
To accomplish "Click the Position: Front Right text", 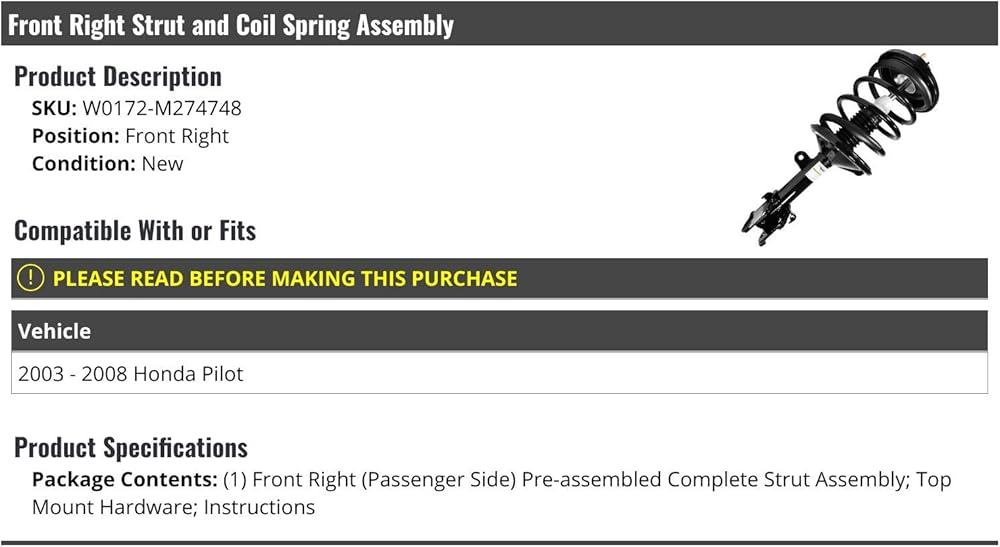I will click(x=130, y=136).
